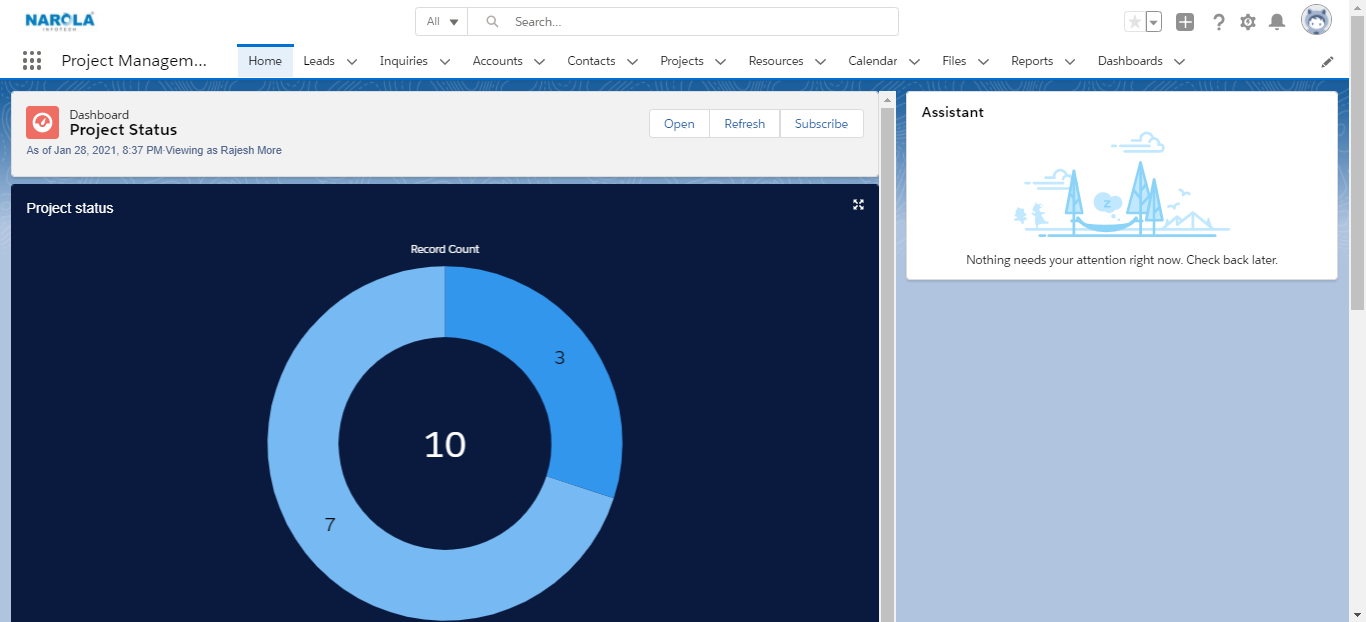The height and width of the screenshot is (622, 1366).
Task: Subscribe to the Project Status dashboard
Action: (821, 123)
